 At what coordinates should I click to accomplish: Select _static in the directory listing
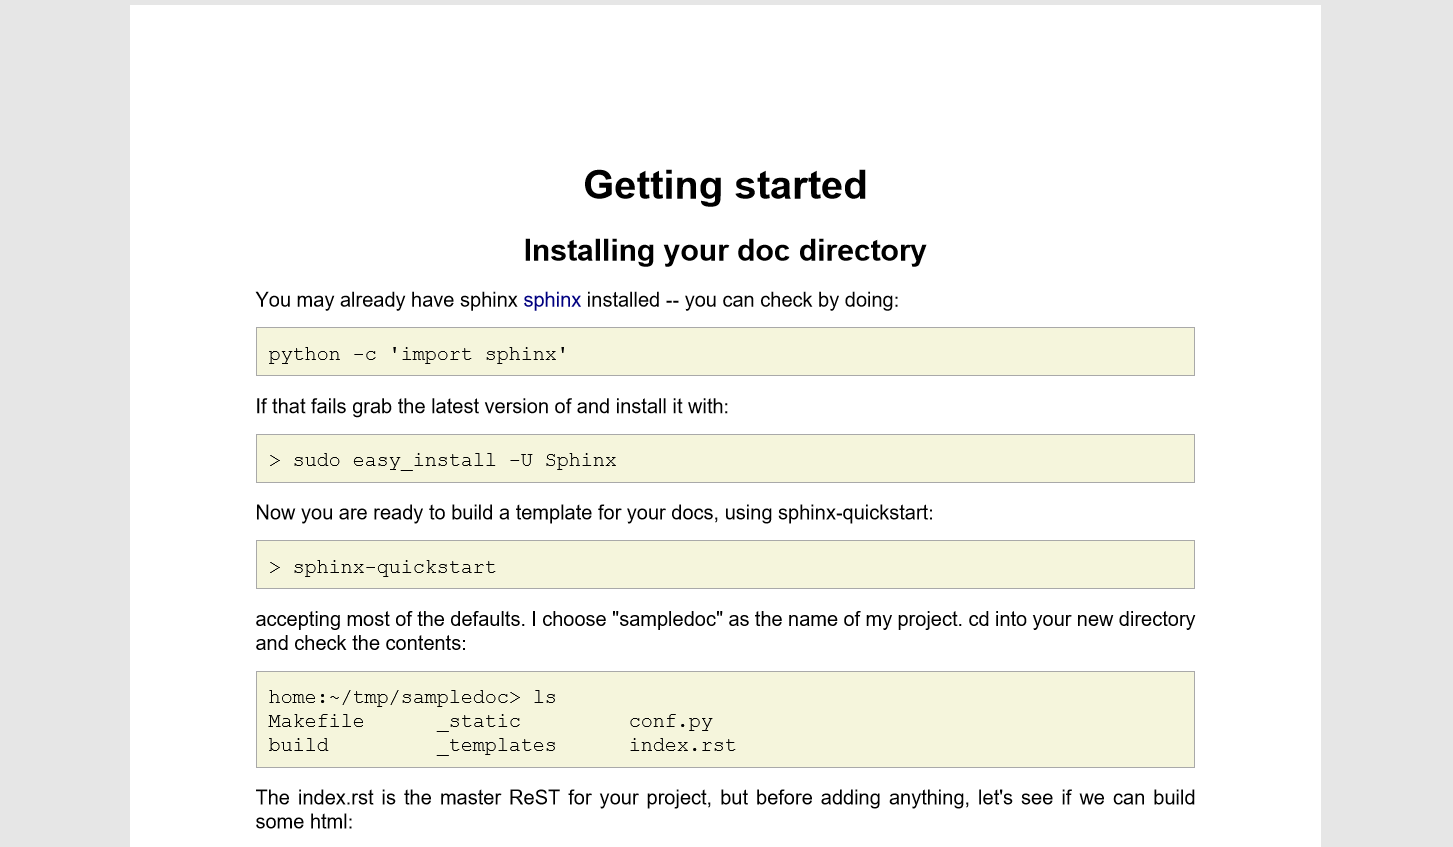click(479, 721)
